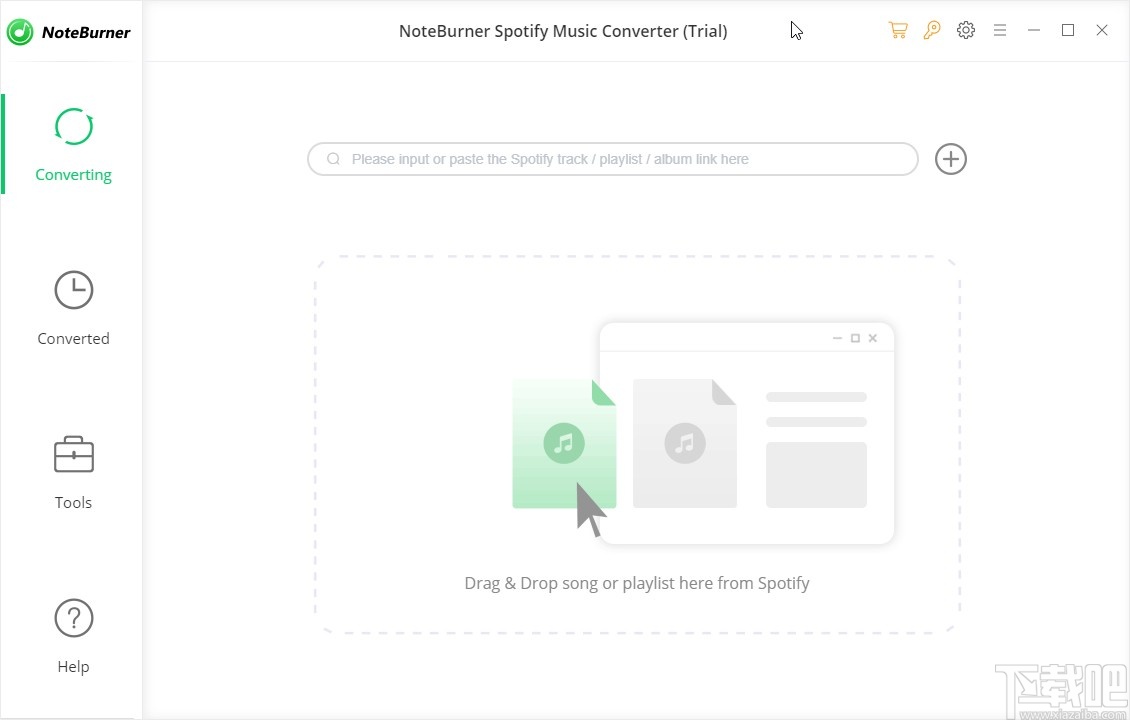Click the NoteBurner logo
This screenshot has width=1130, height=720.
point(70,31)
